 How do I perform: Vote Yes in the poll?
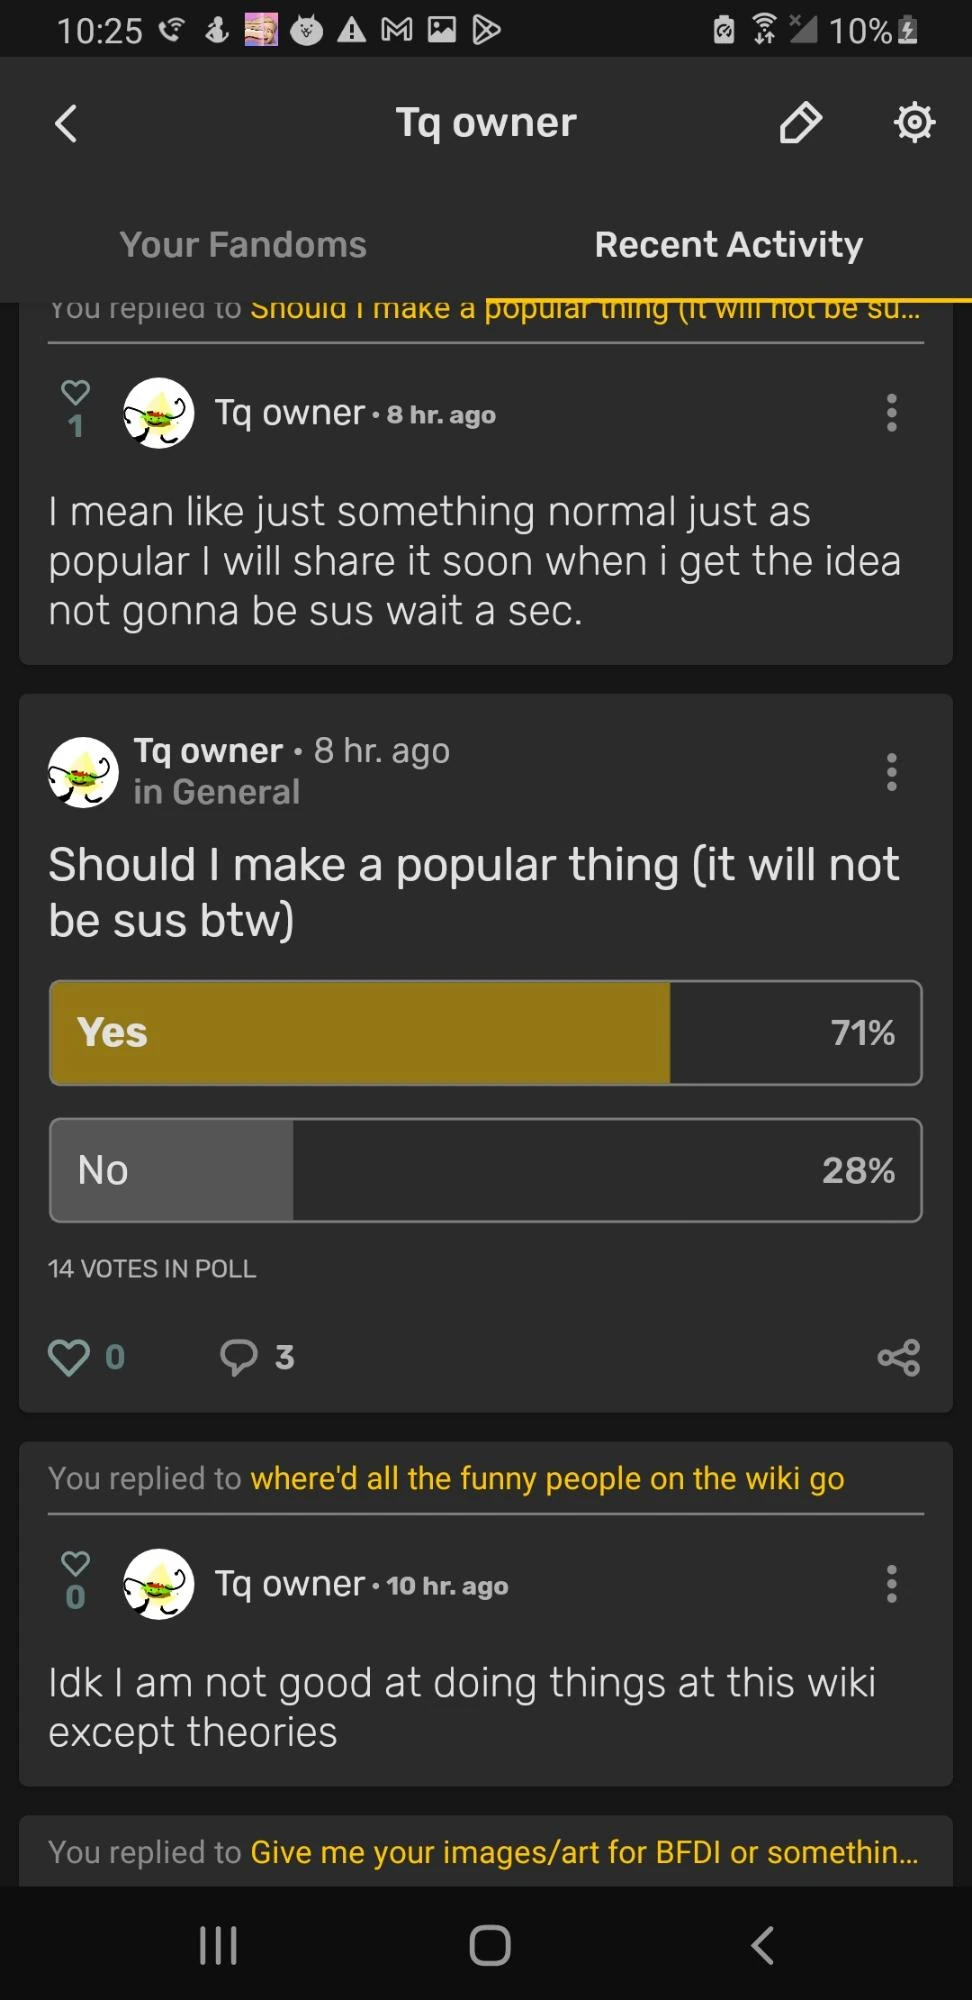[485, 1033]
